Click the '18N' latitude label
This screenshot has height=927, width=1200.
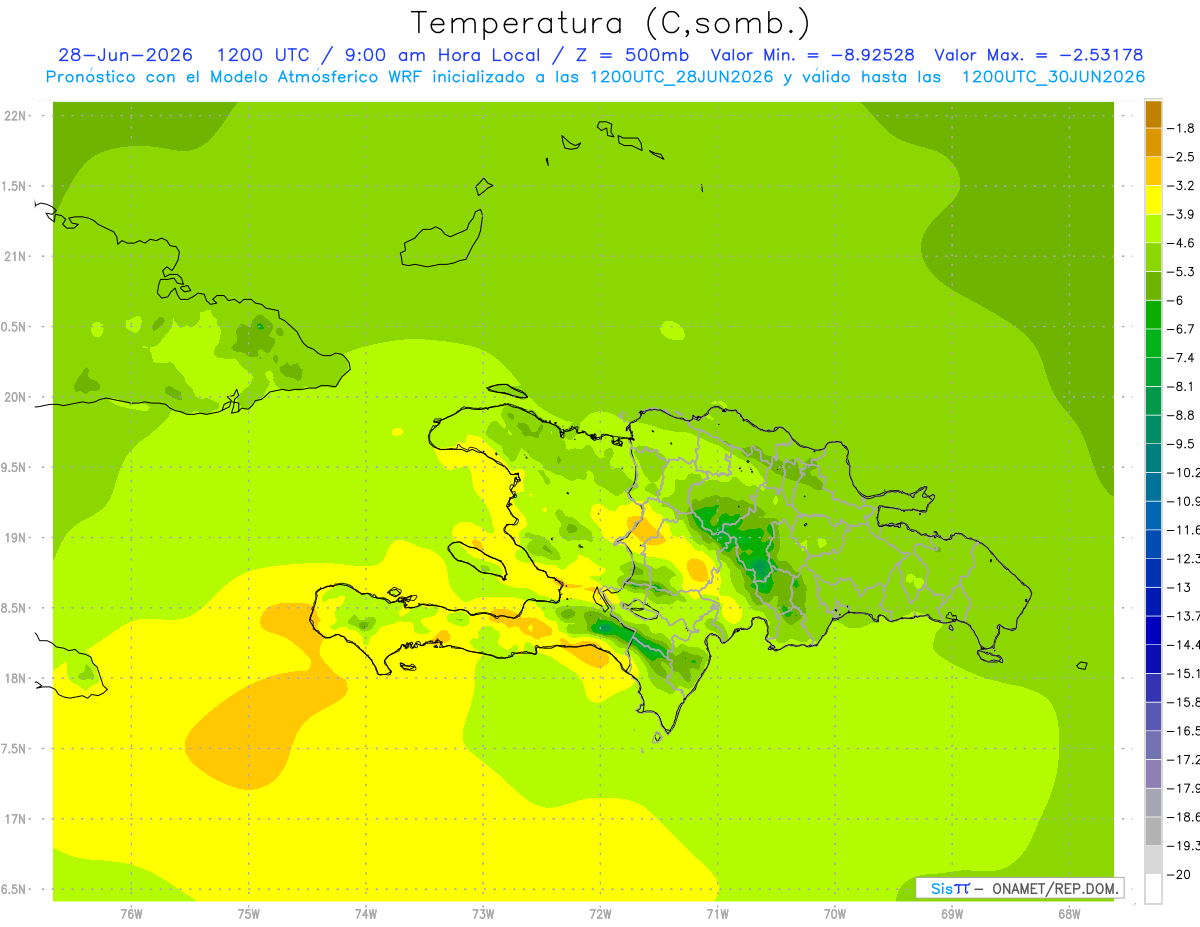15,678
